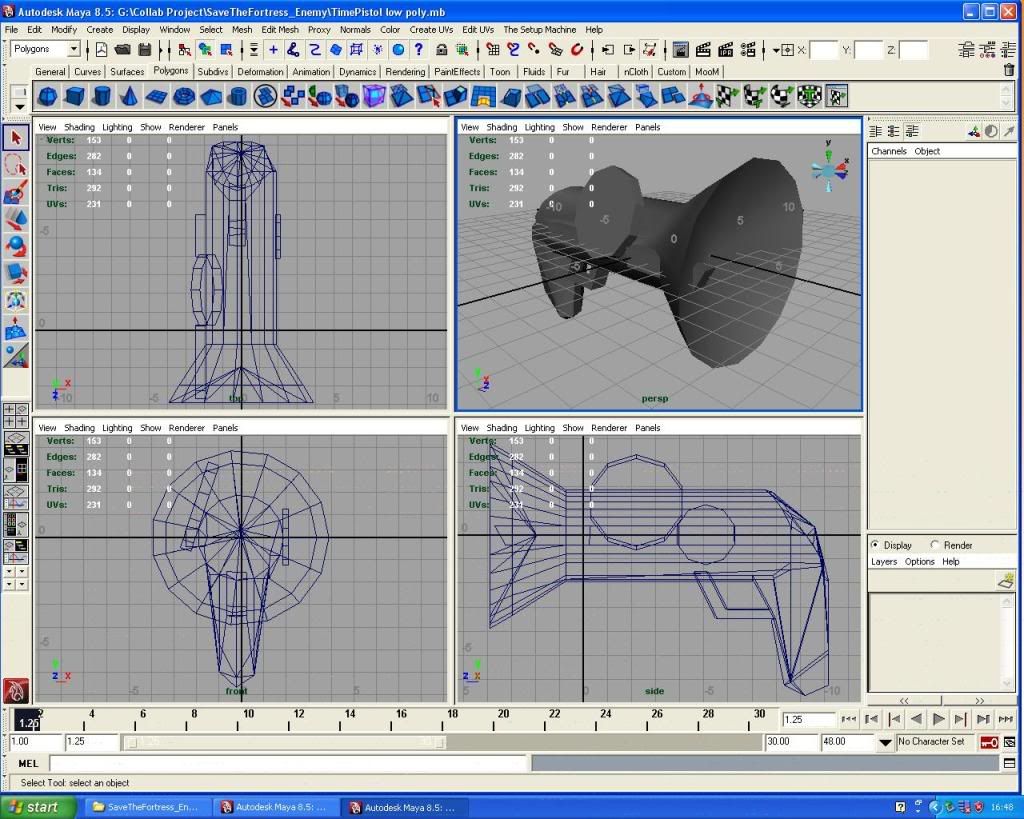Create a polygon cone from shelf
Screen dimensions: 1024x819
pos(129,97)
